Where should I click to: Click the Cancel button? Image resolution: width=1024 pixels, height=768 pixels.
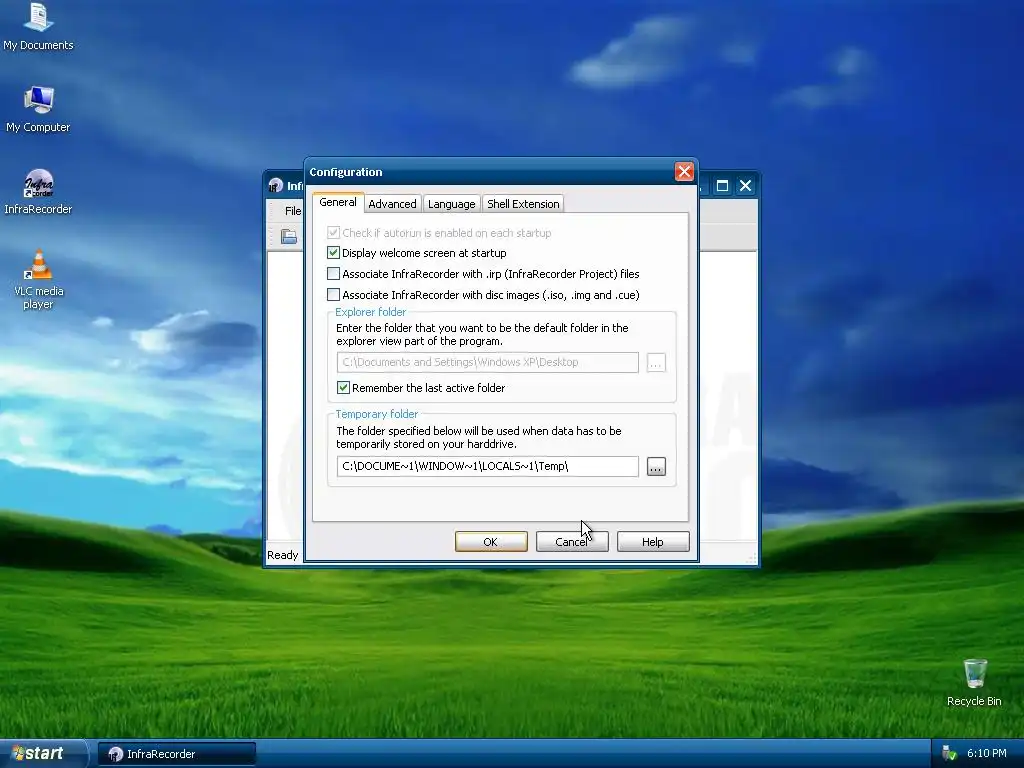[x=571, y=541]
